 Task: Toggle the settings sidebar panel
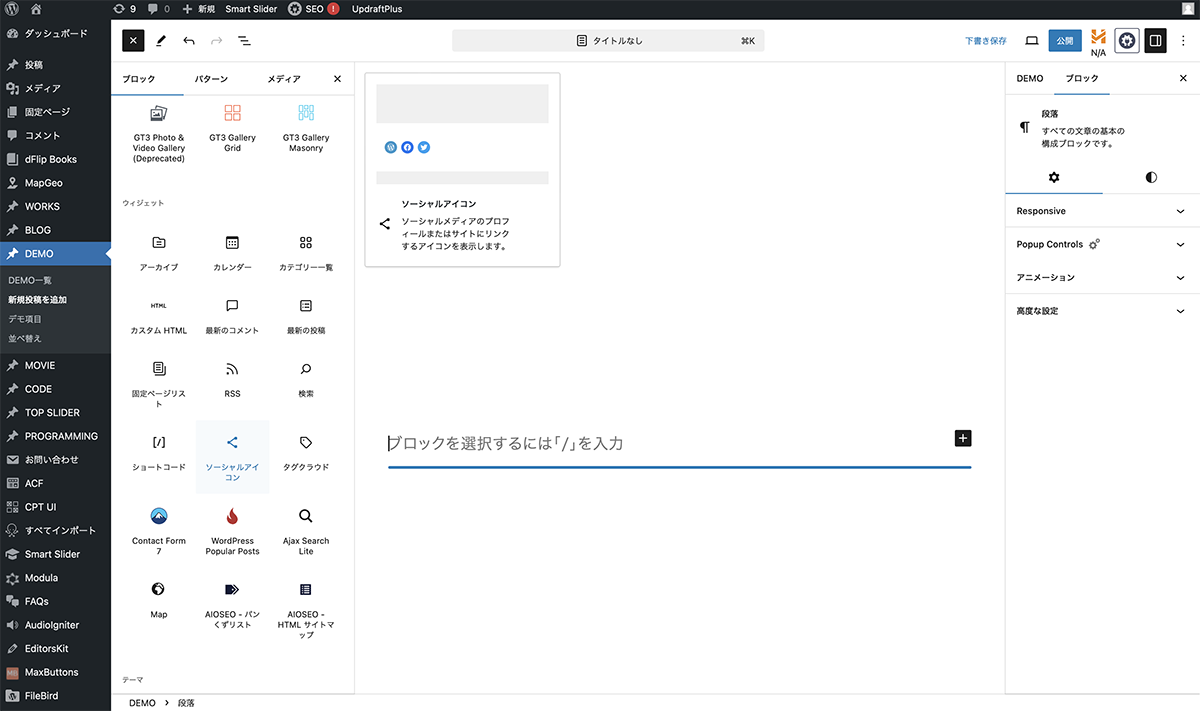click(1155, 41)
